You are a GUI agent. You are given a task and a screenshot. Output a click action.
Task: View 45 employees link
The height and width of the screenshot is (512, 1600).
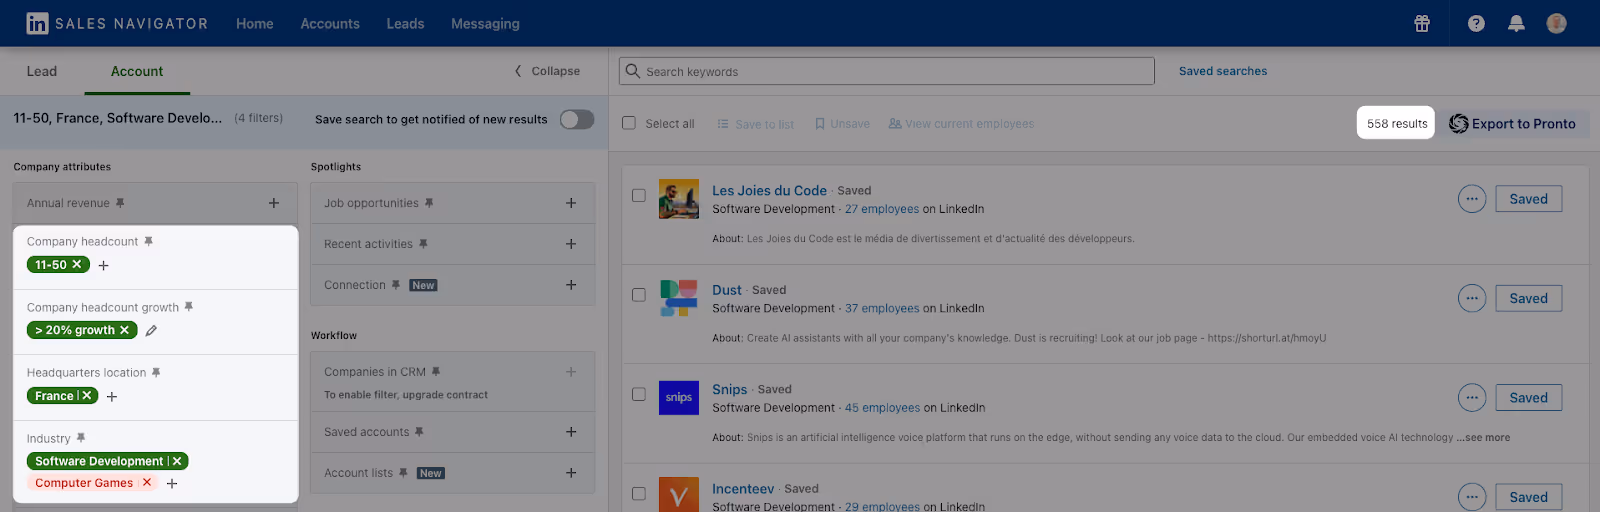(x=882, y=408)
